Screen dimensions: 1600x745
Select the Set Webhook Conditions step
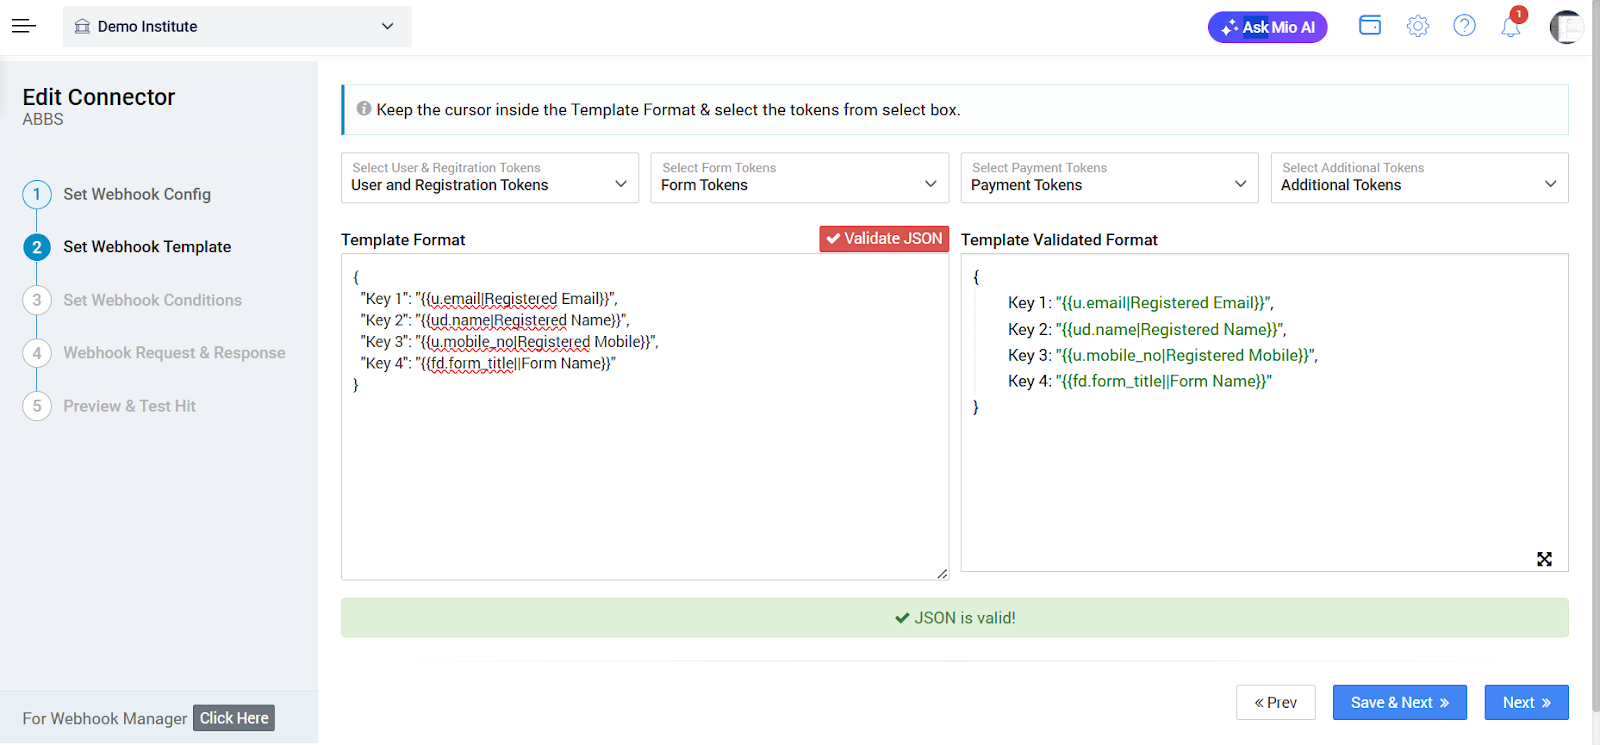coord(152,300)
